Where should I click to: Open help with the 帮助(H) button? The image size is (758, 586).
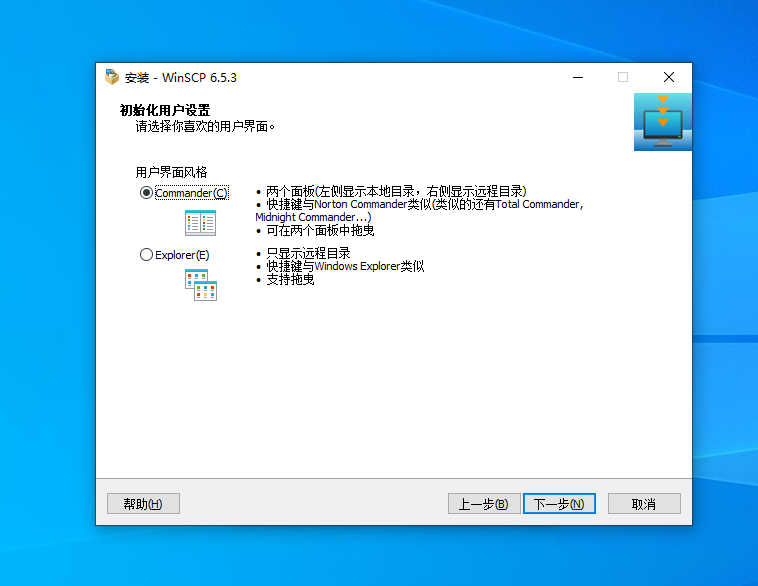click(x=143, y=504)
